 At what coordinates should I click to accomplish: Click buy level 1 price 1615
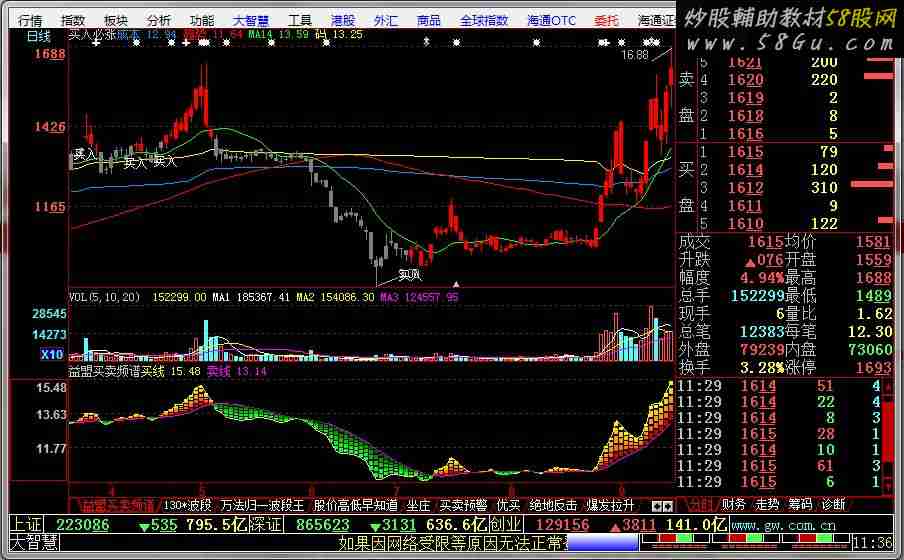coord(745,152)
